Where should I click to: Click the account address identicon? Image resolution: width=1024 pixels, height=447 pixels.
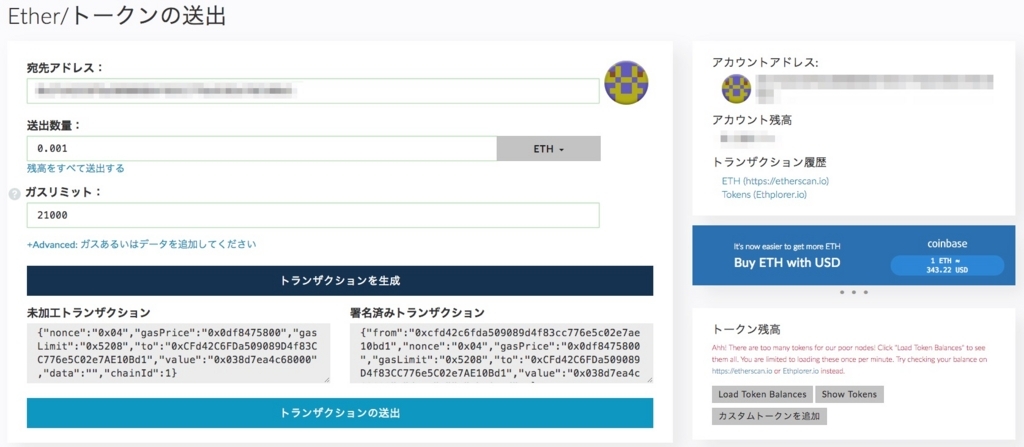[x=736, y=89]
